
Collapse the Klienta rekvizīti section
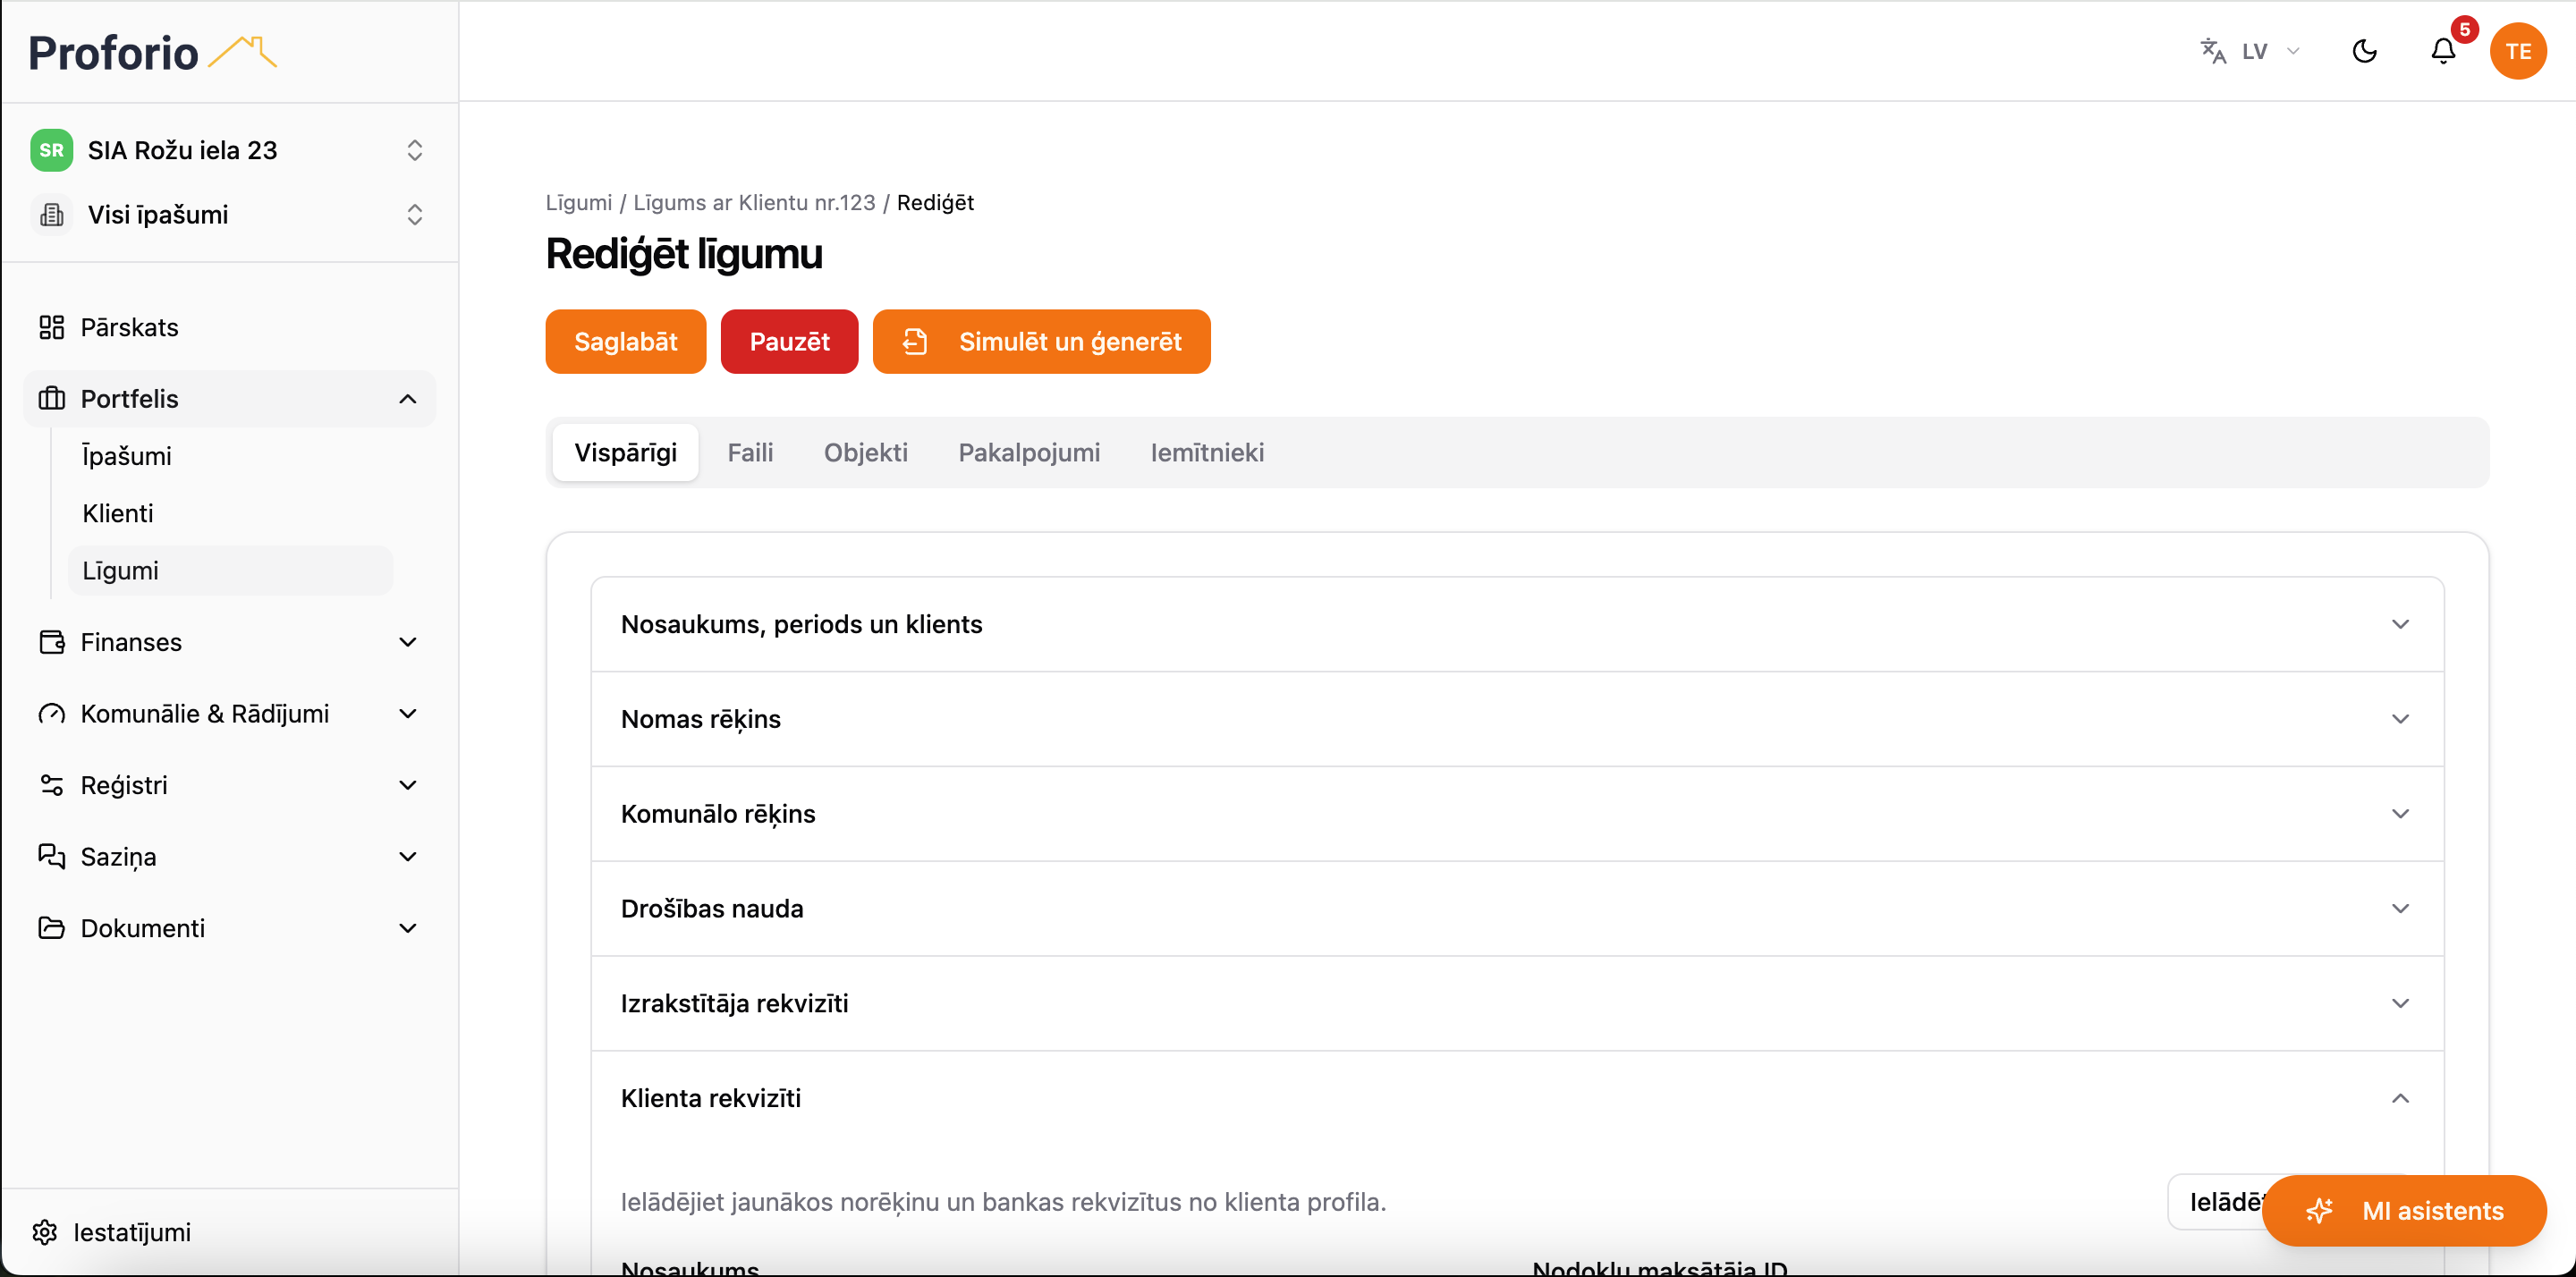1517,1098
